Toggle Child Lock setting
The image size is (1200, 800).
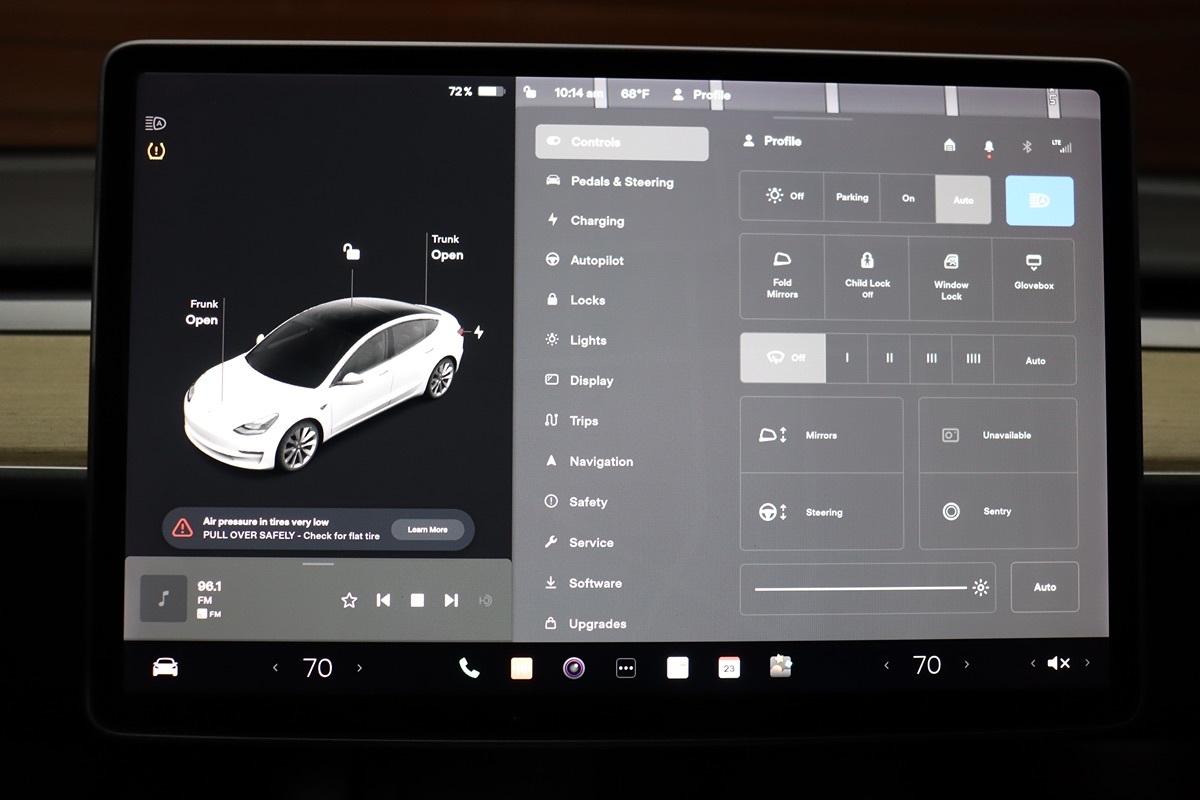coord(867,279)
